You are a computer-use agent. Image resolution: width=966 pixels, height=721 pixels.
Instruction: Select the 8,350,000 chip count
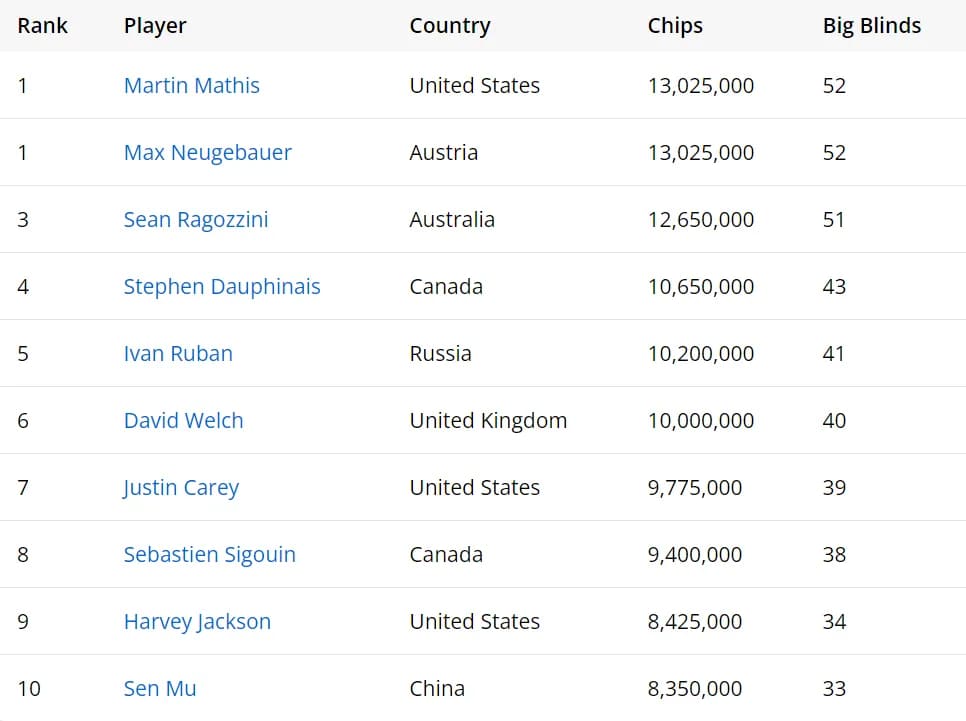694,689
